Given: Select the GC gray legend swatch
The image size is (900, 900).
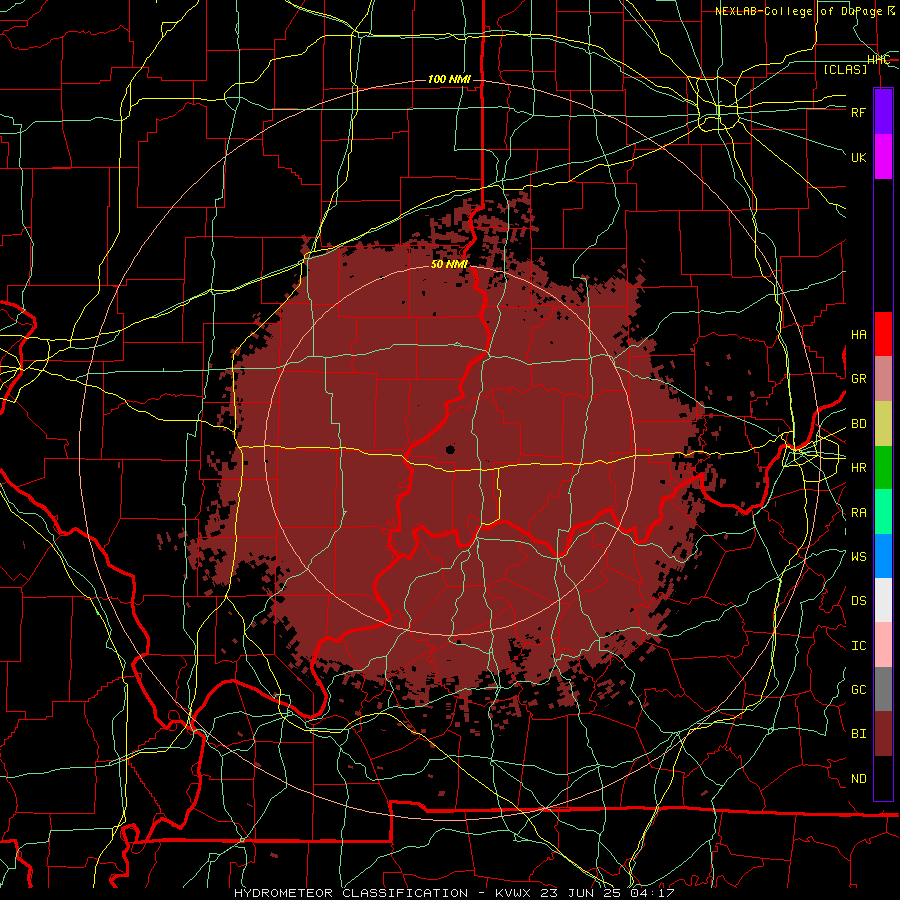Looking at the screenshot, I should (883, 689).
